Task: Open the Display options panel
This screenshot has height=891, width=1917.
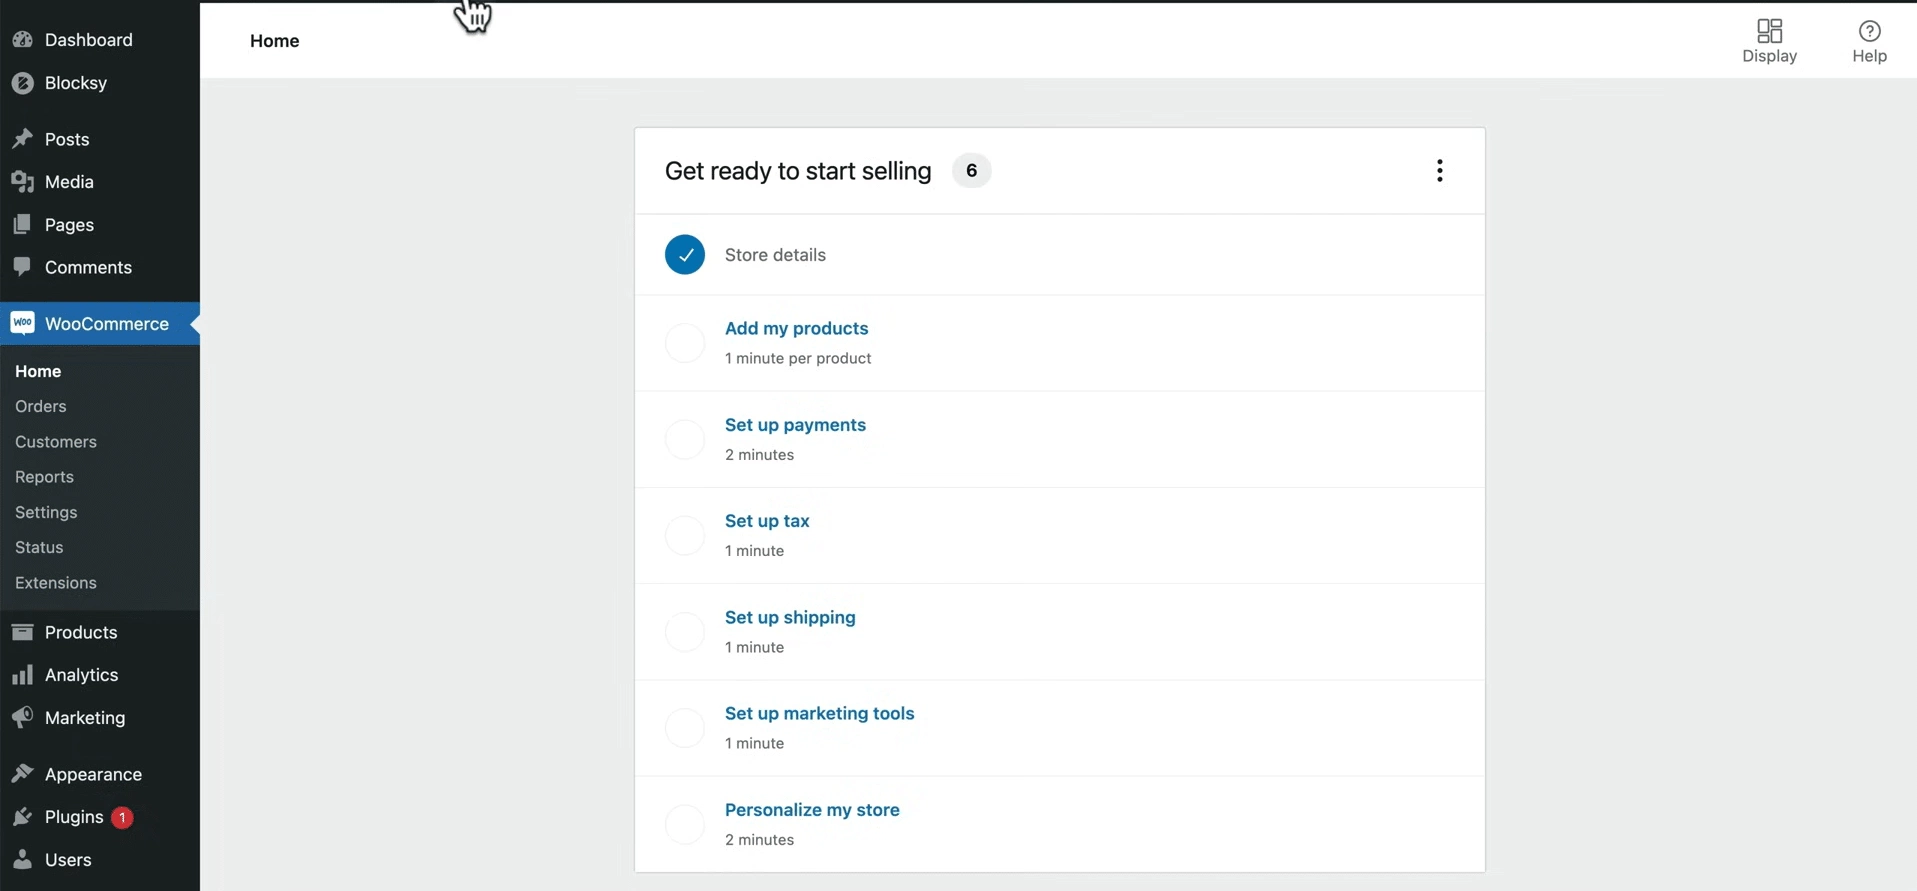Action: pos(1769,41)
